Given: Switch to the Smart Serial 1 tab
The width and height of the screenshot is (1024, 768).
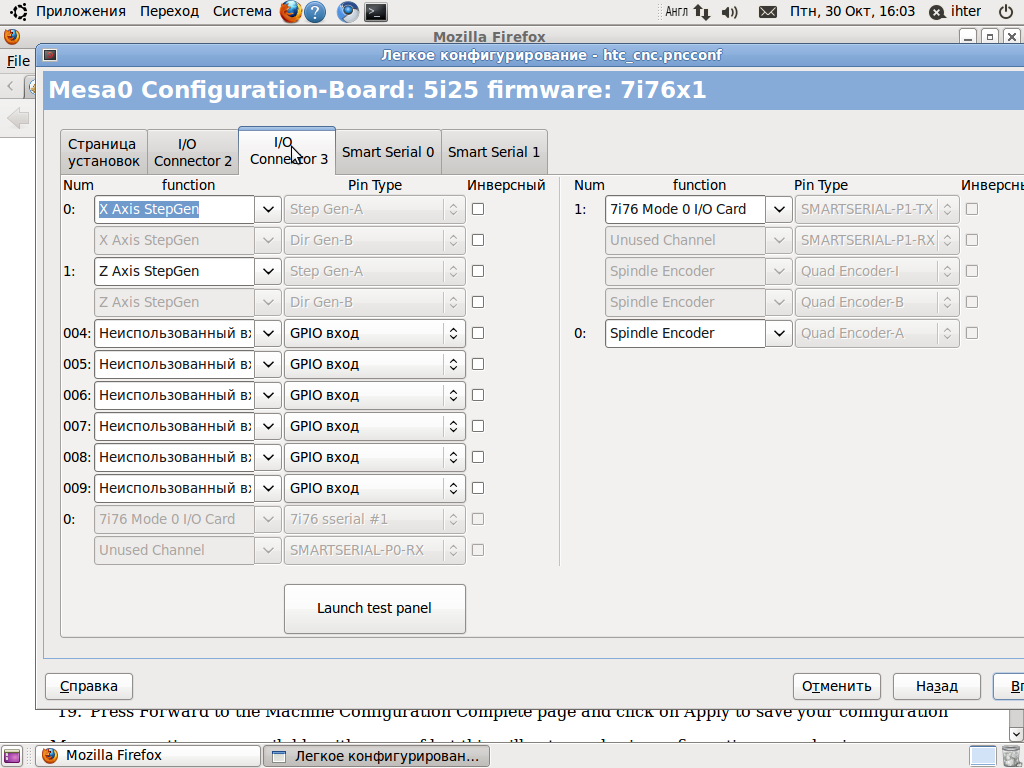Looking at the screenshot, I should 494,152.
